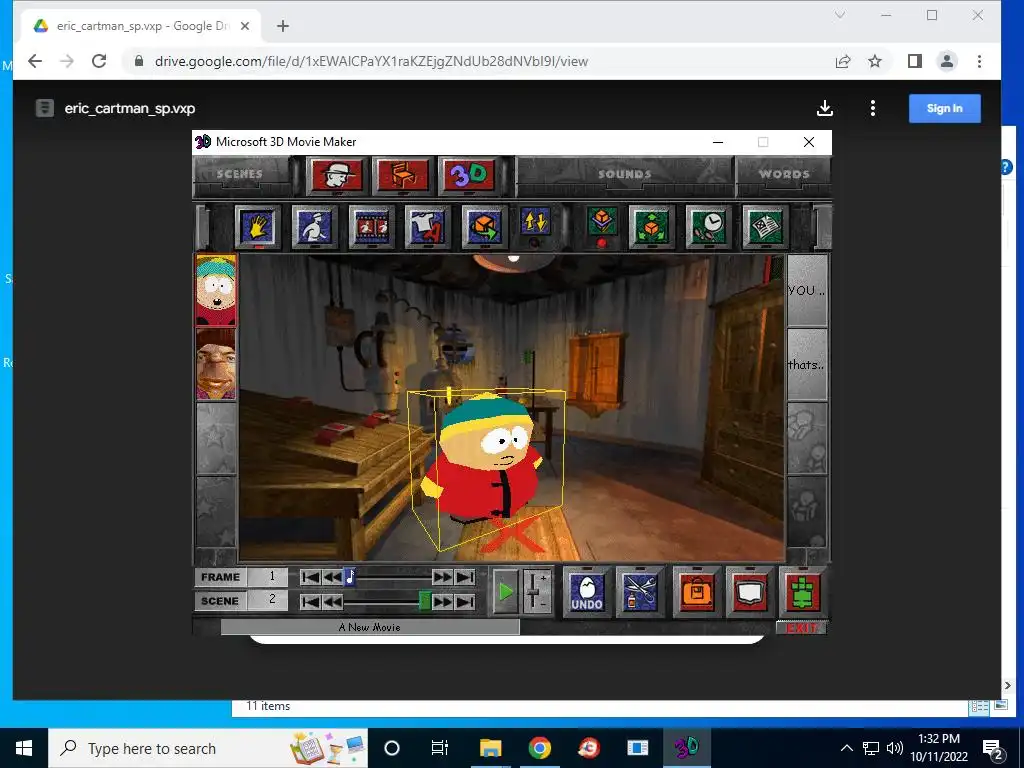This screenshot has height=768, width=1024.
Task: Select the brown-haired man actor thumbnail
Action: click(216, 364)
